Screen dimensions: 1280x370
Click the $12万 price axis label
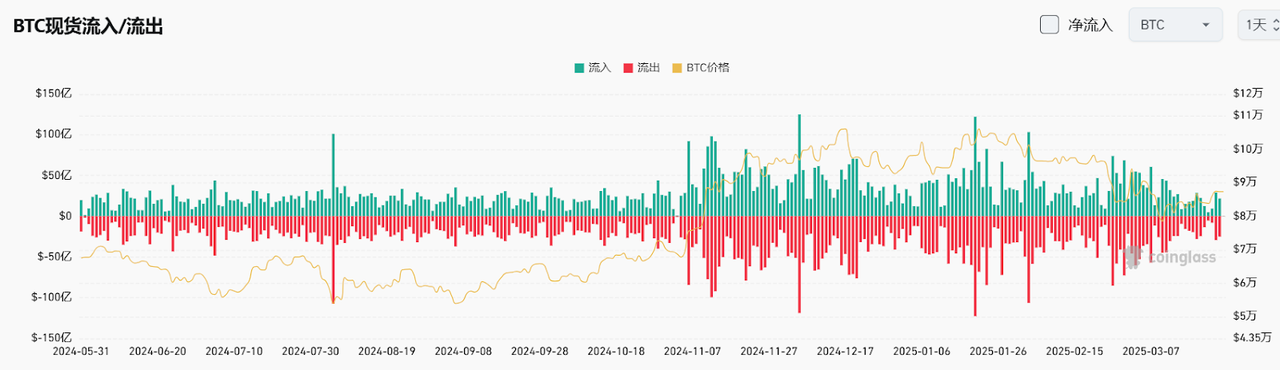[x=1248, y=93]
